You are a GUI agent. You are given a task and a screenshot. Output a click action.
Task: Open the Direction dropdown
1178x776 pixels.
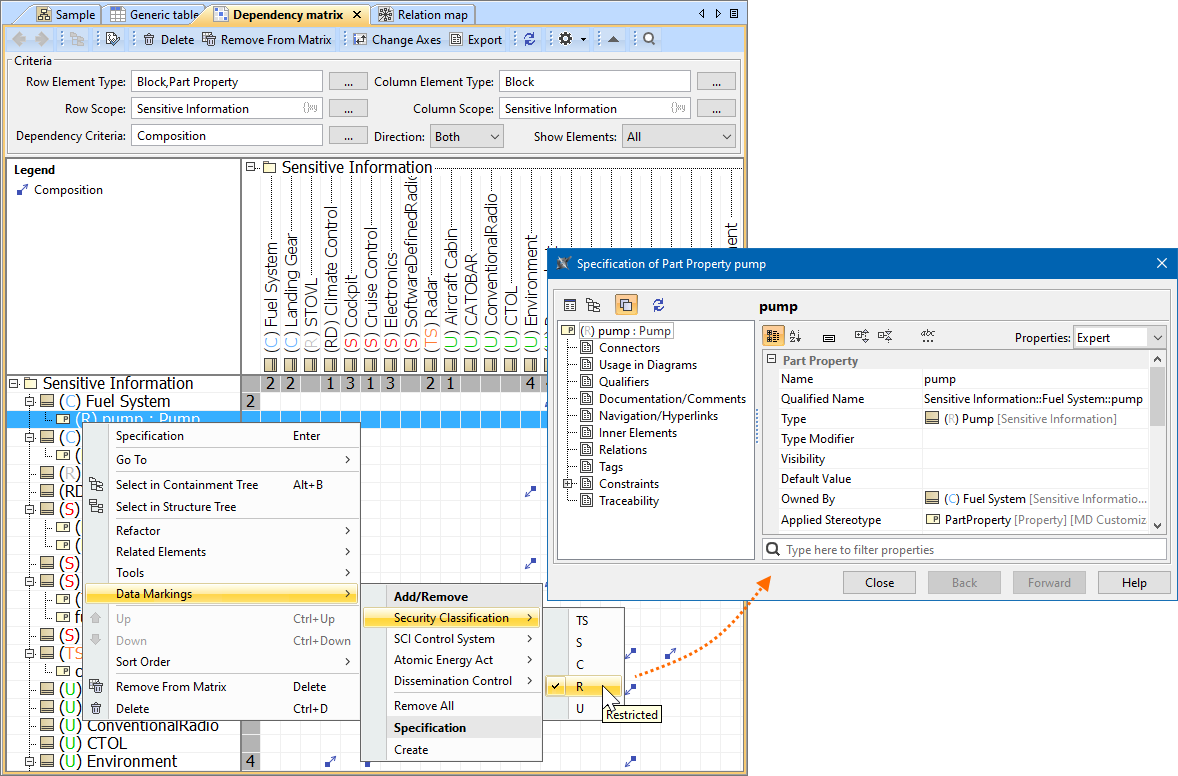coord(466,136)
